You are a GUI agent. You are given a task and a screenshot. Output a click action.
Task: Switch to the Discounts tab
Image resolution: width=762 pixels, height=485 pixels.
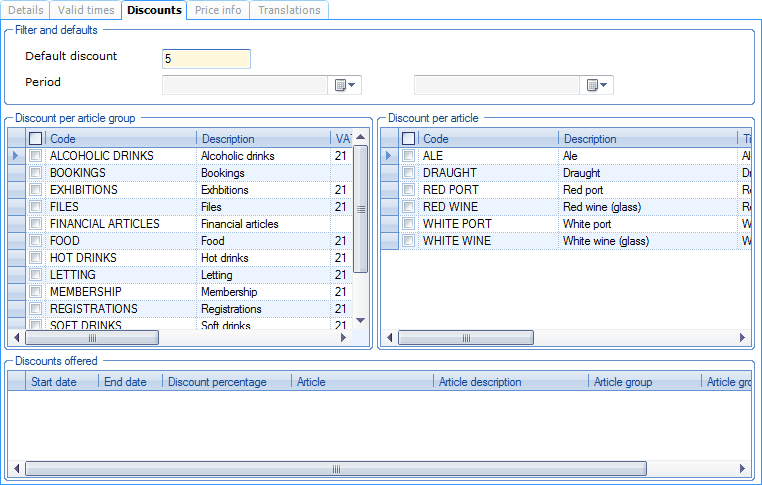154,10
